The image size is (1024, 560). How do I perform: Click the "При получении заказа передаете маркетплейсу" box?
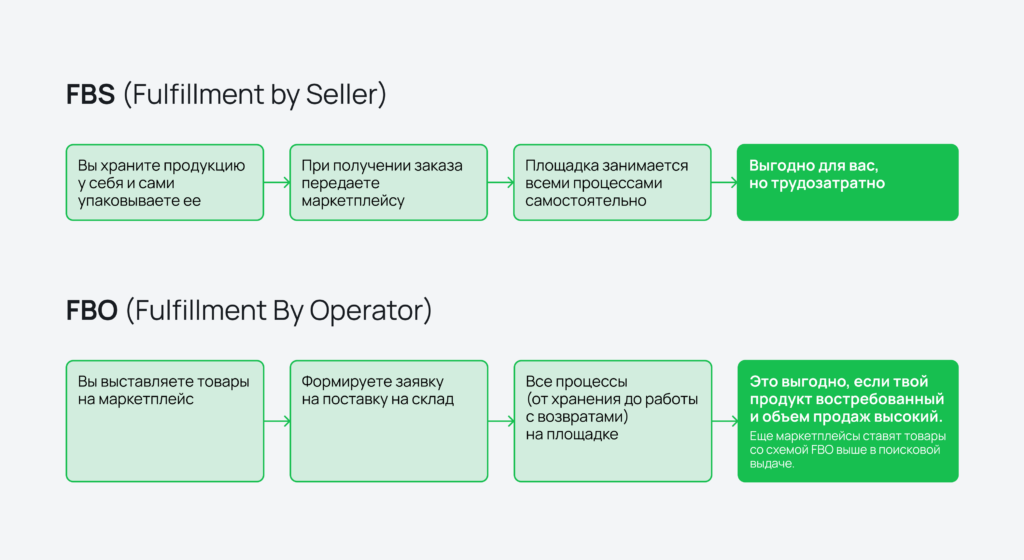[388, 183]
